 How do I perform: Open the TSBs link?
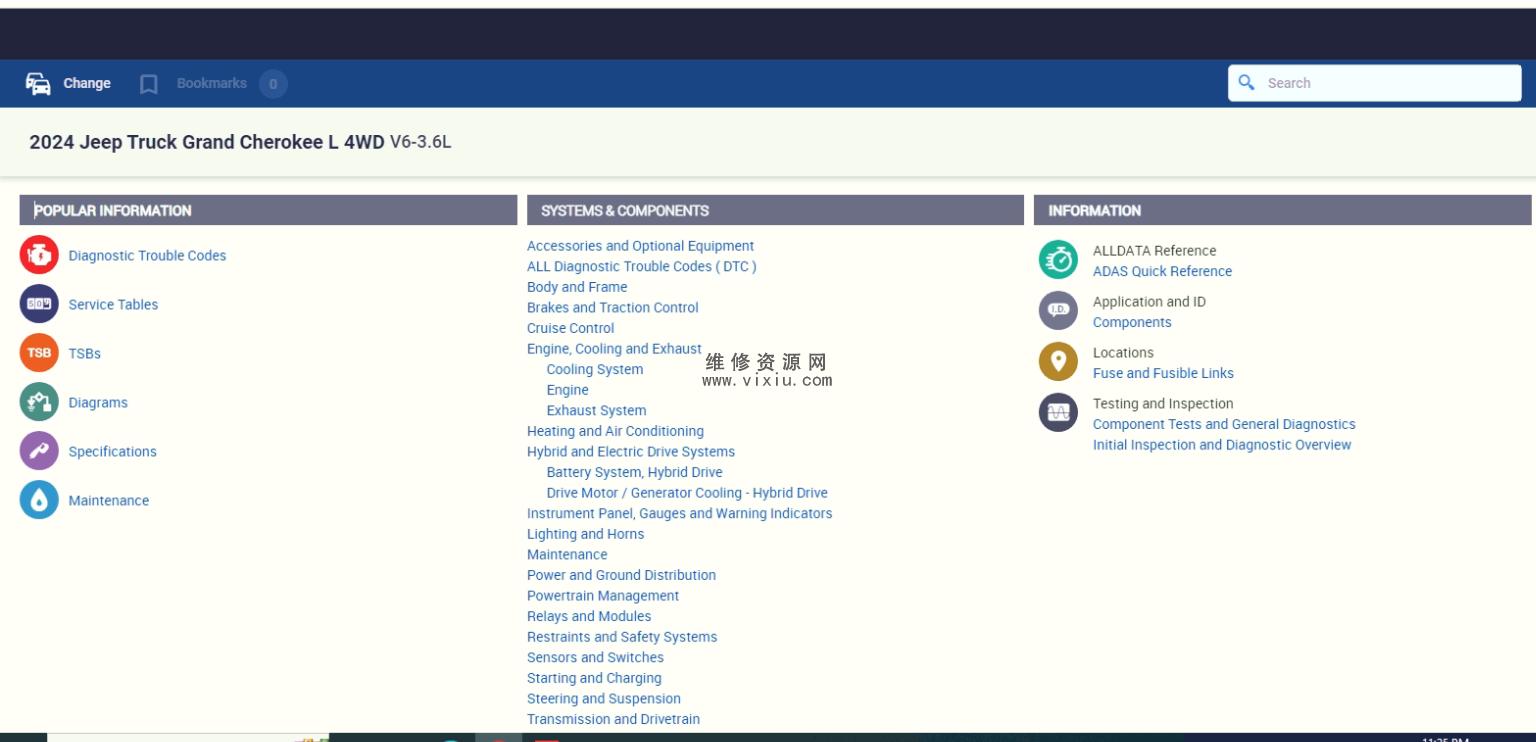pyautogui.click(x=85, y=354)
